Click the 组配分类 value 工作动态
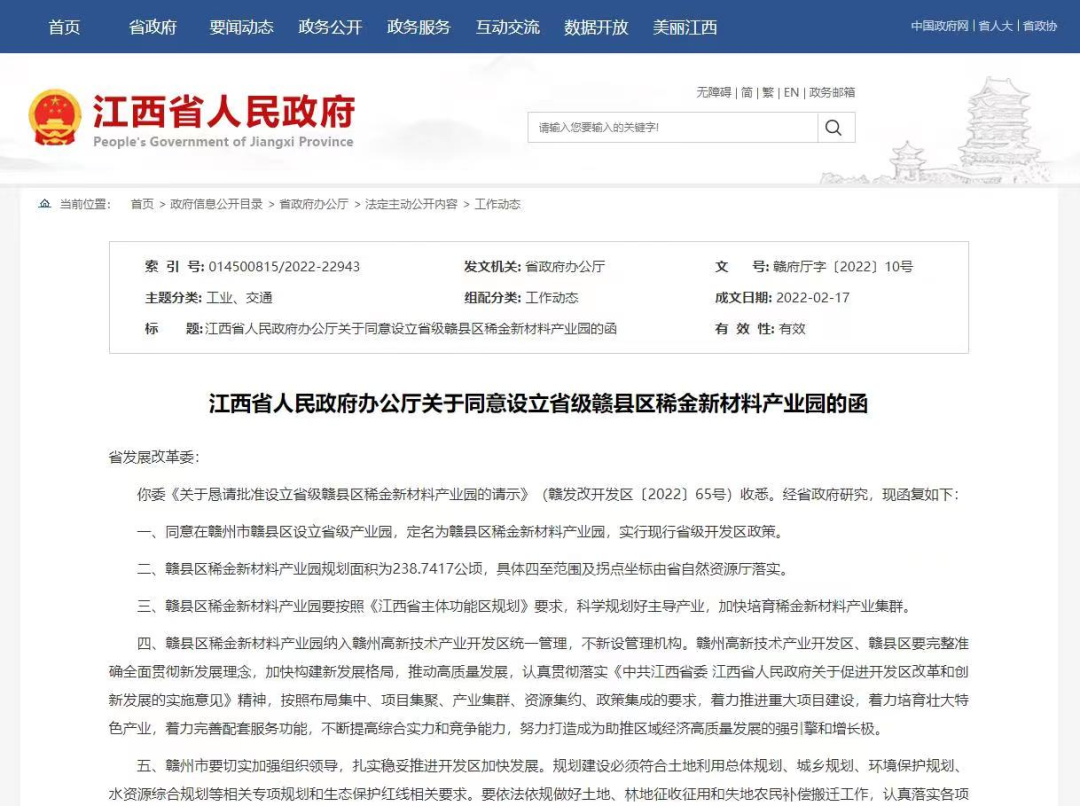This screenshot has height=806, width=1080. coord(552,298)
